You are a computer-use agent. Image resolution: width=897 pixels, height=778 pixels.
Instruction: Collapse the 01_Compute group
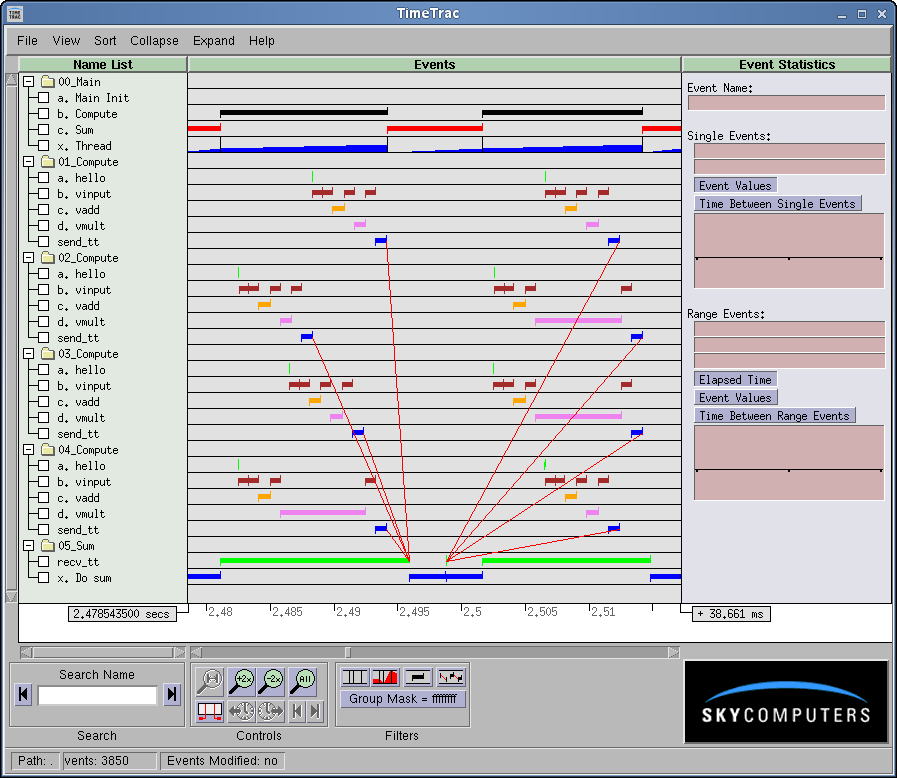(x=29, y=162)
